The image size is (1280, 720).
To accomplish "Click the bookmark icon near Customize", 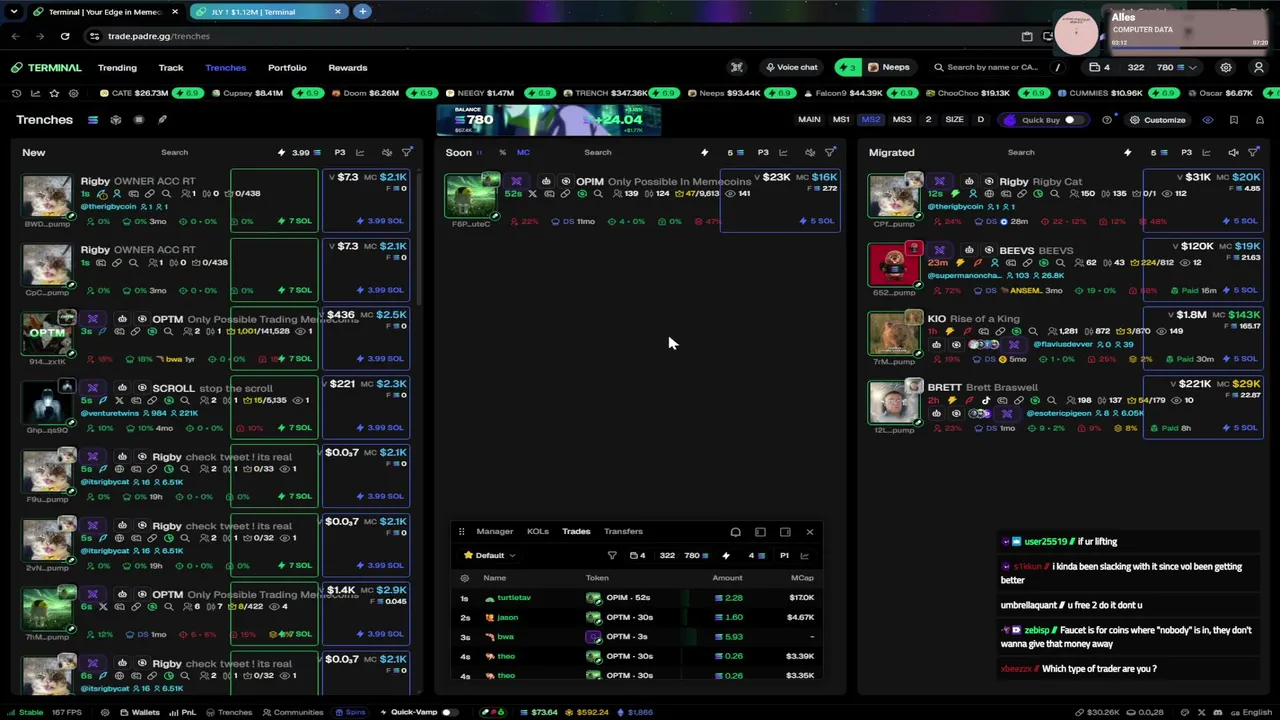I will [x=1234, y=120].
